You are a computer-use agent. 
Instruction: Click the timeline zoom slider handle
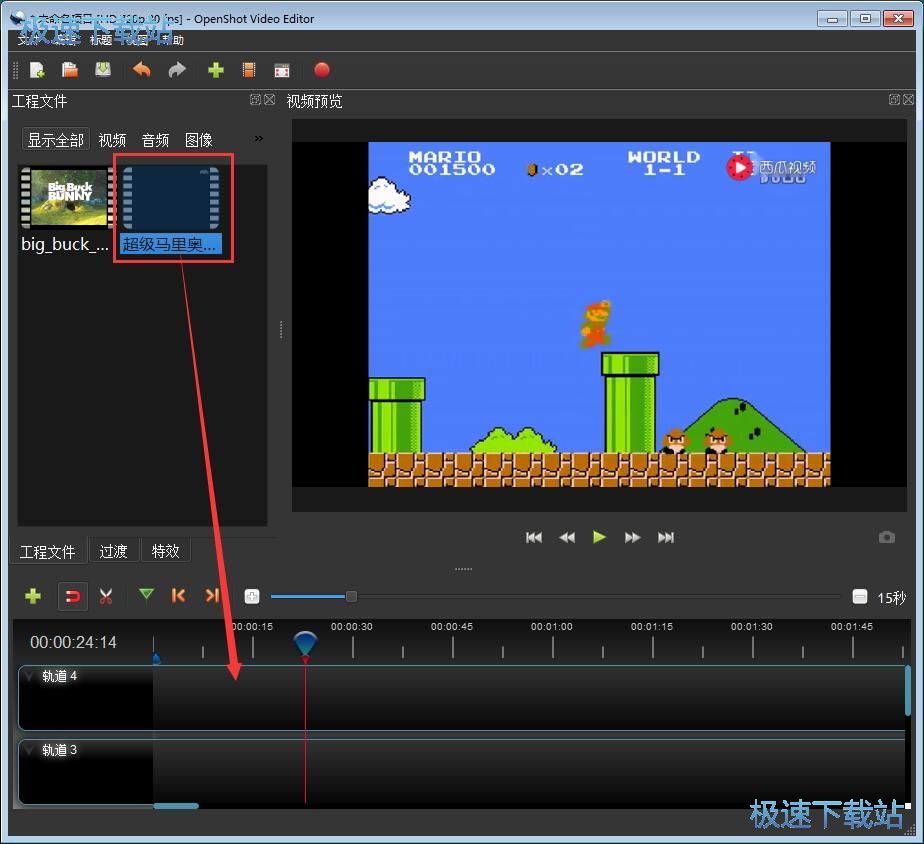[351, 596]
